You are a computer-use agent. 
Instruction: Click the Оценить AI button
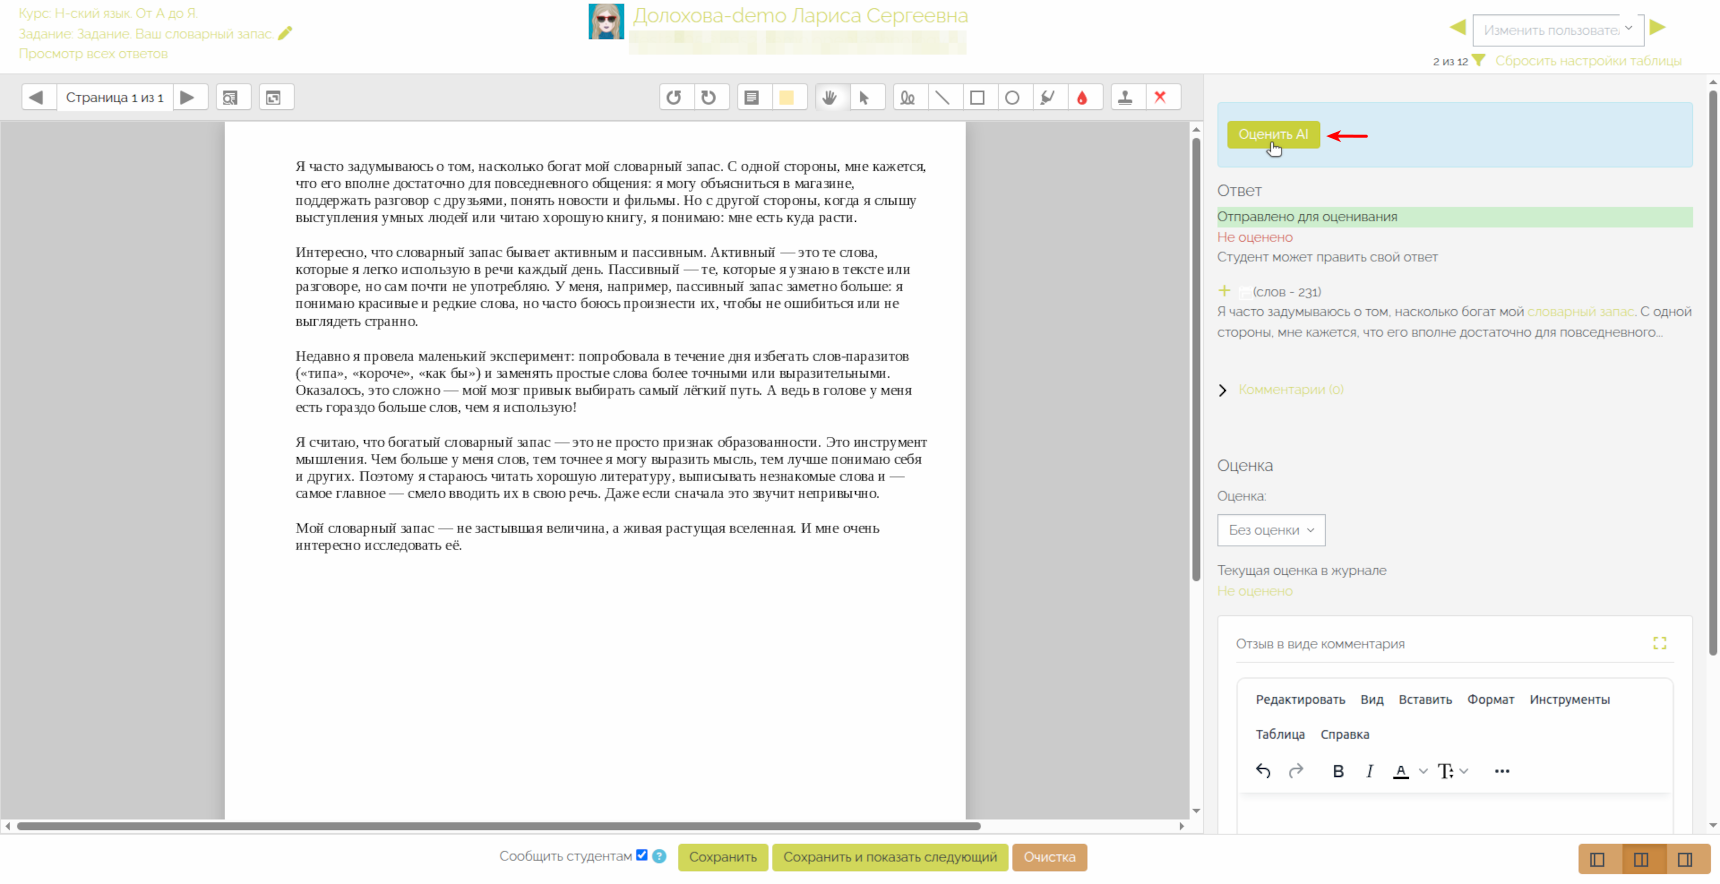click(1273, 134)
